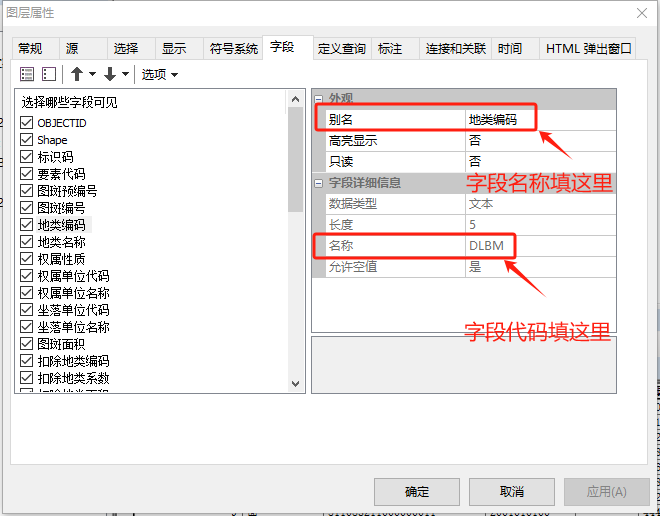Click the move field up arrow icon

pos(77,74)
